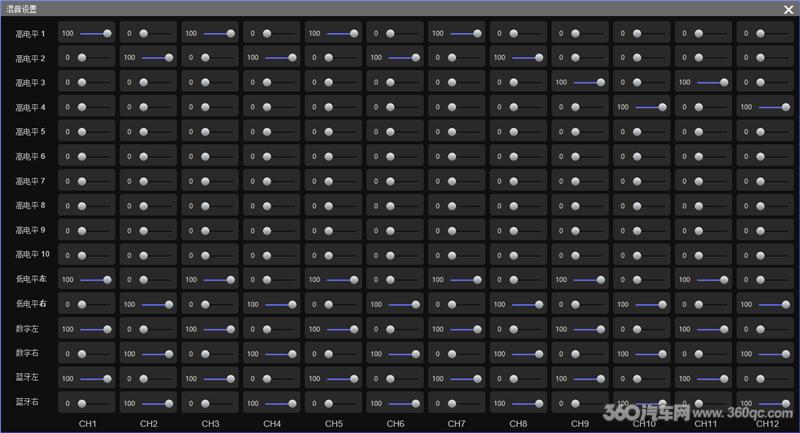
Task: Click the CH4 column label
Action: pos(272,424)
